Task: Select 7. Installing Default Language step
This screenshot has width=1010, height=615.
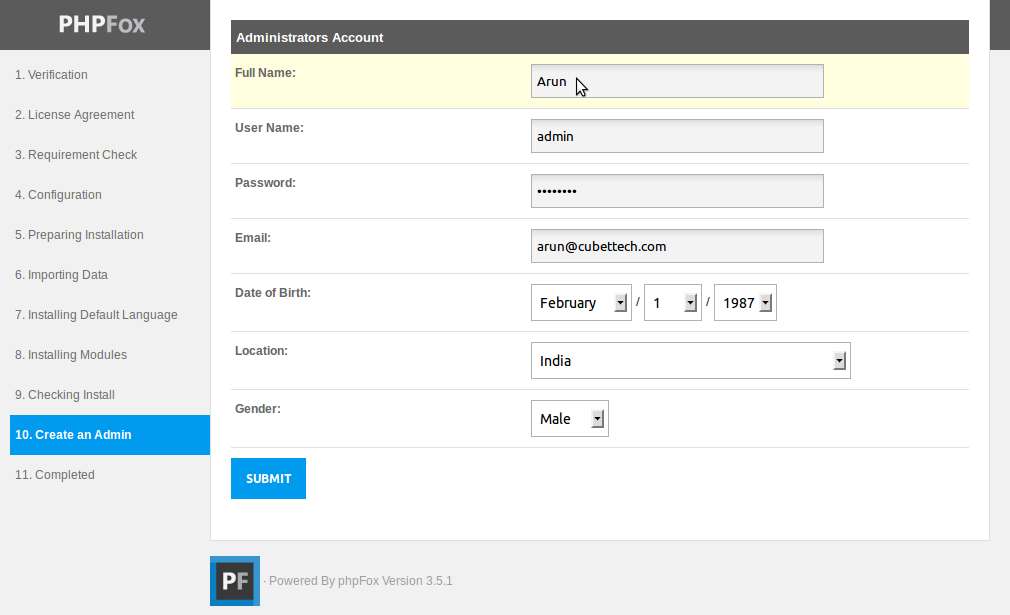Action: 96,314
